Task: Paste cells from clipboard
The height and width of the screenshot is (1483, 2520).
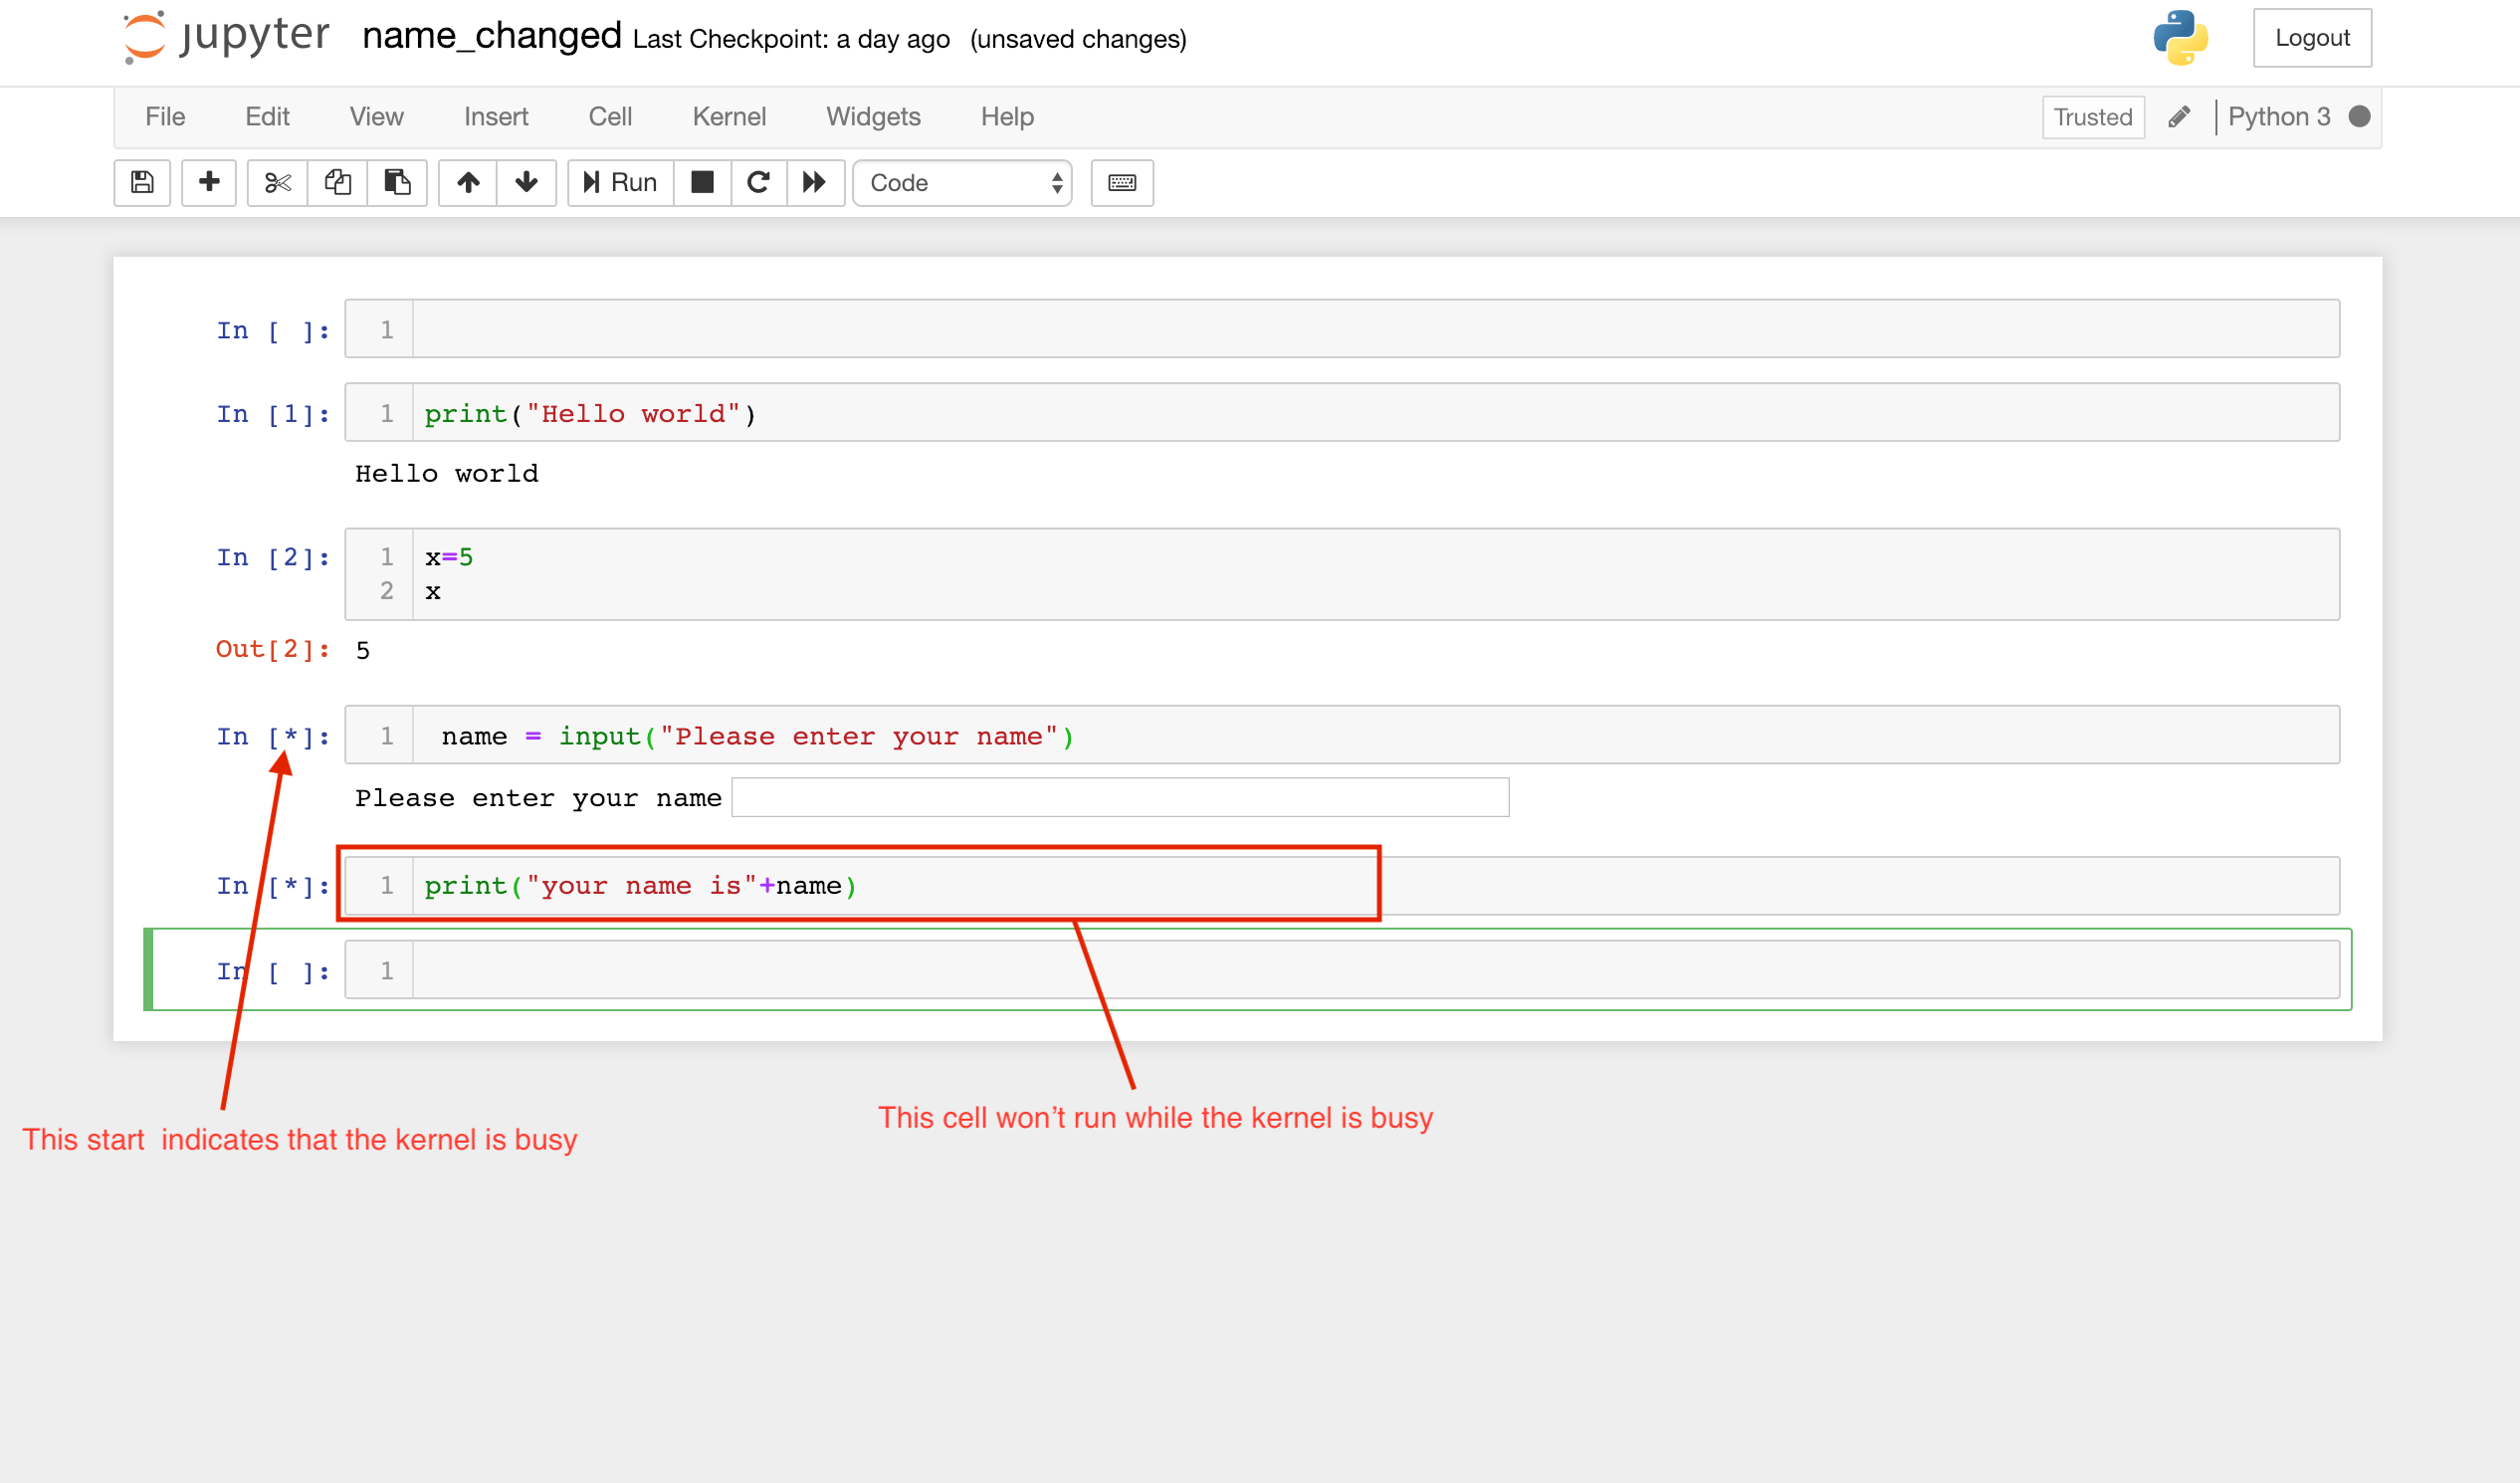Action: pos(397,183)
